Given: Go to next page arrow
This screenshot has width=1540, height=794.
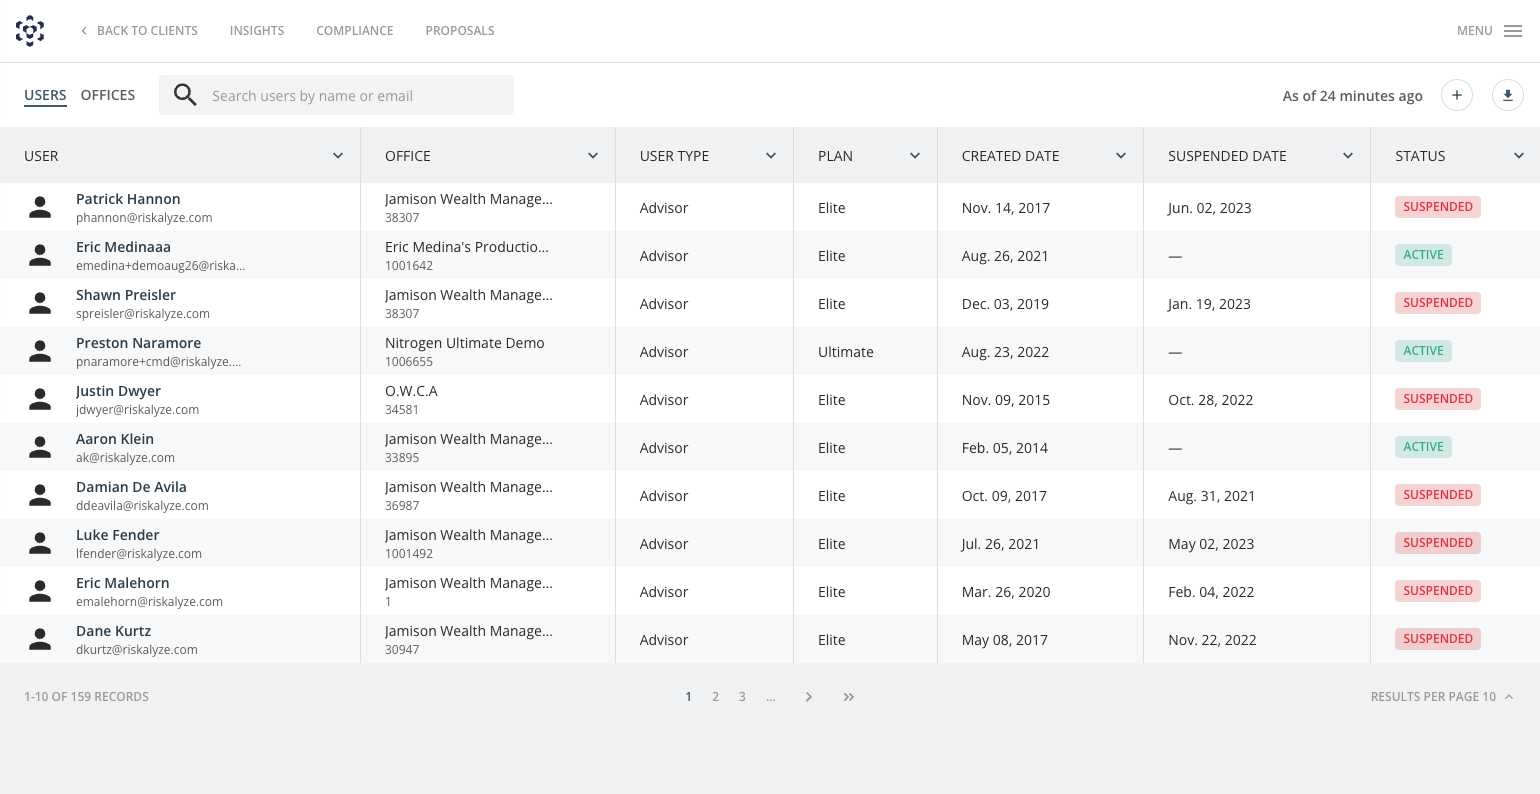Looking at the screenshot, I should 809,697.
